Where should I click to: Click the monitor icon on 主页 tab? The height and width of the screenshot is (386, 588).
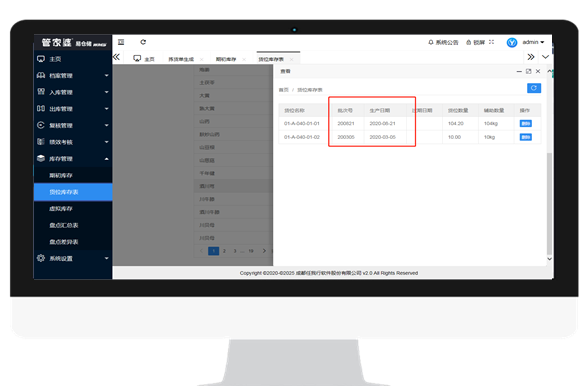click(x=137, y=58)
